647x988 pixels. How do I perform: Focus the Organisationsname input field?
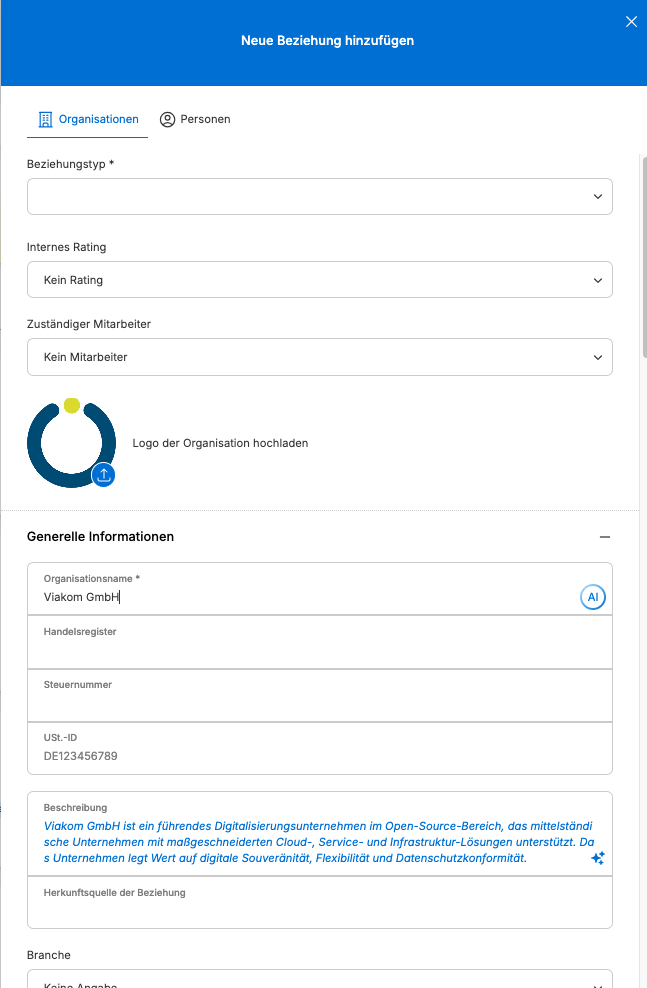tap(319, 589)
